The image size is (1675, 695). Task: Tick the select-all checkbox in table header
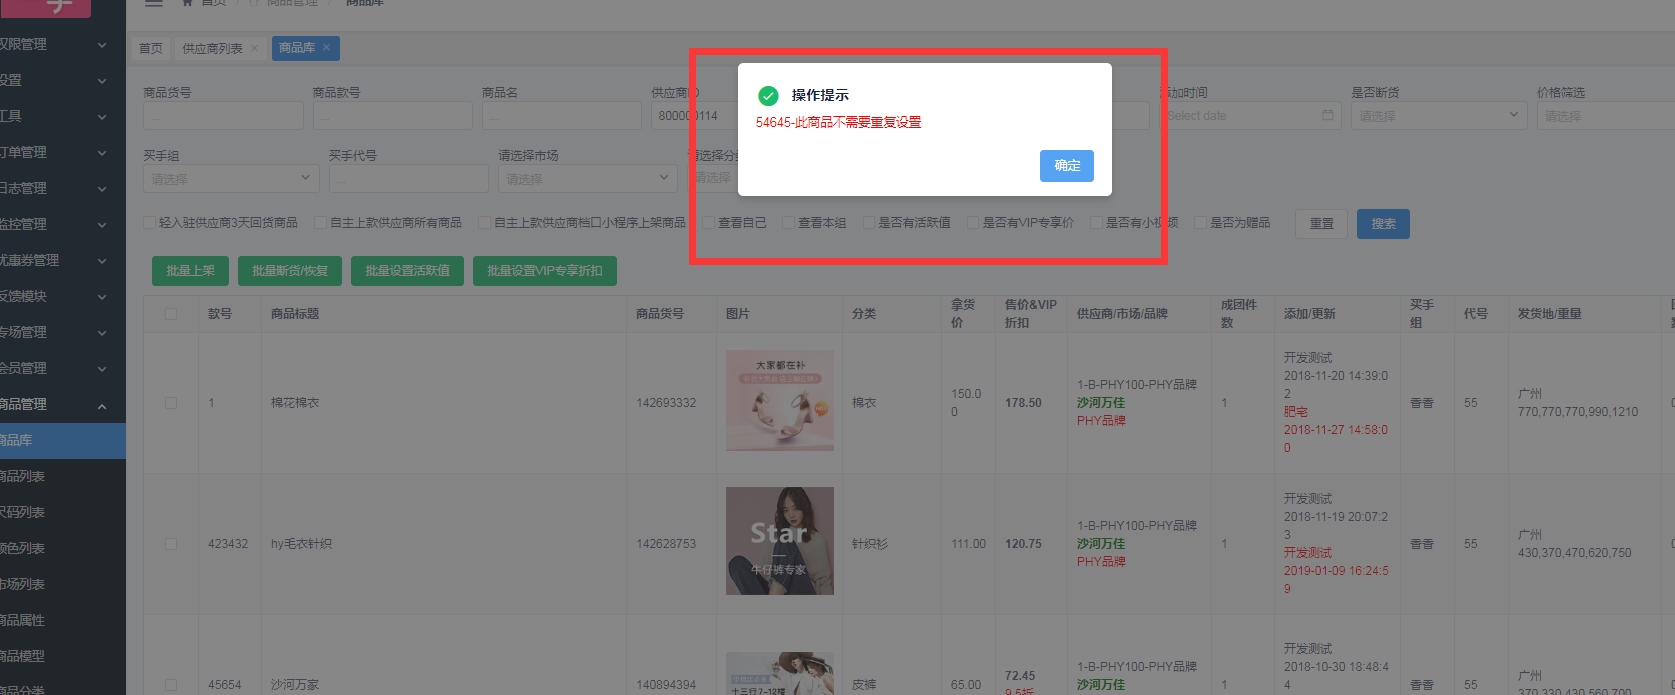[x=171, y=314]
